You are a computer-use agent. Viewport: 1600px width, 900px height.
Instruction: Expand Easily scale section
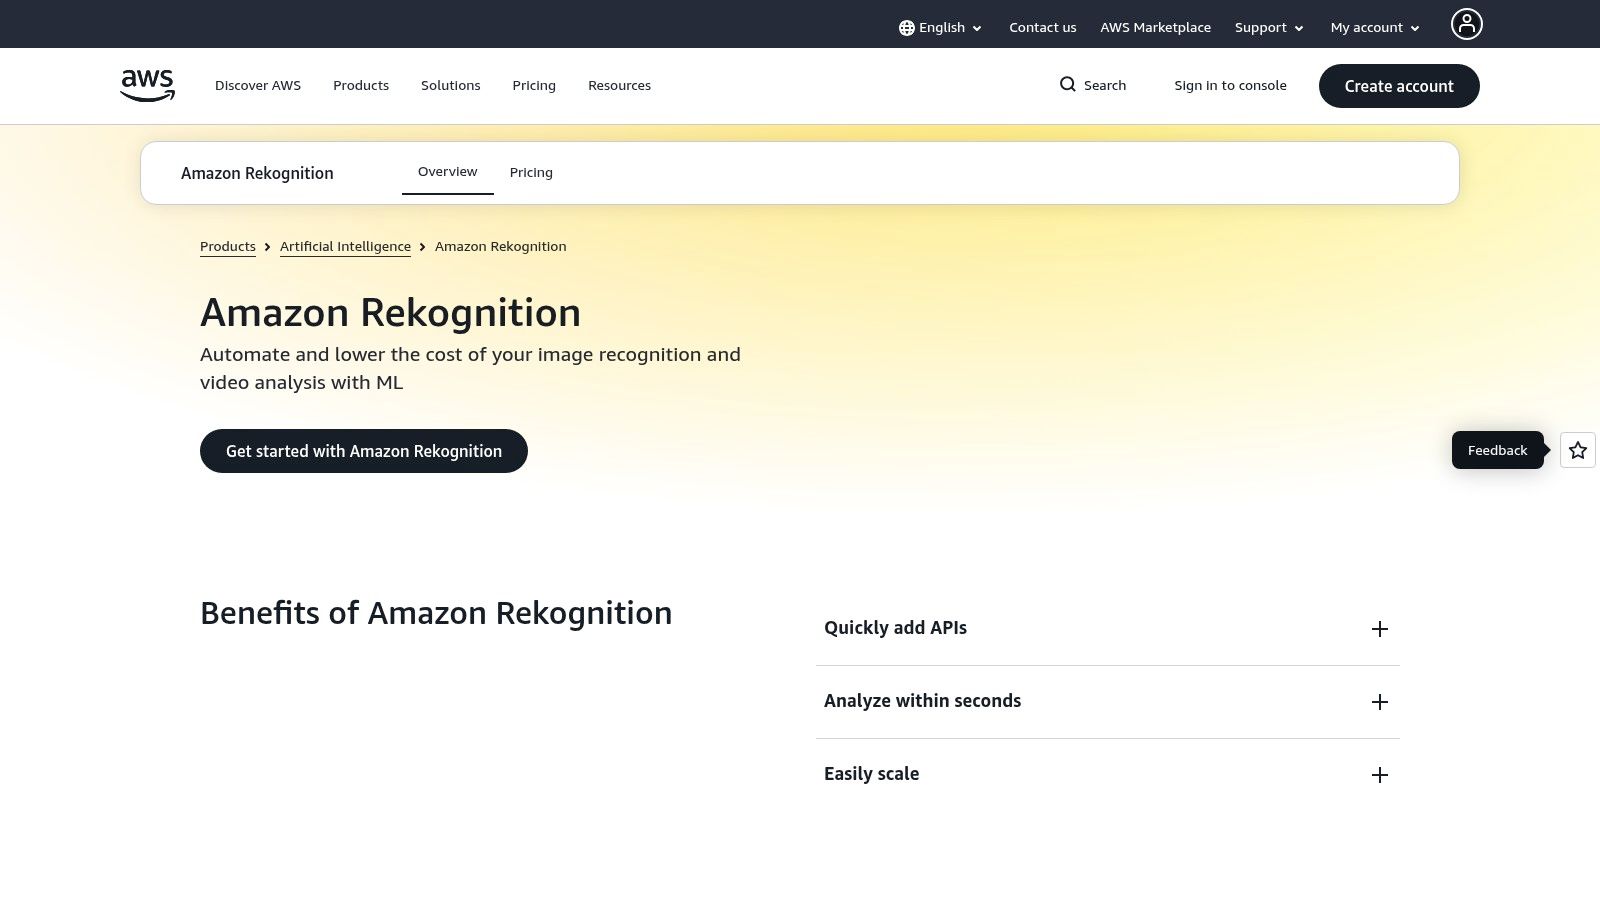pyautogui.click(x=1108, y=775)
